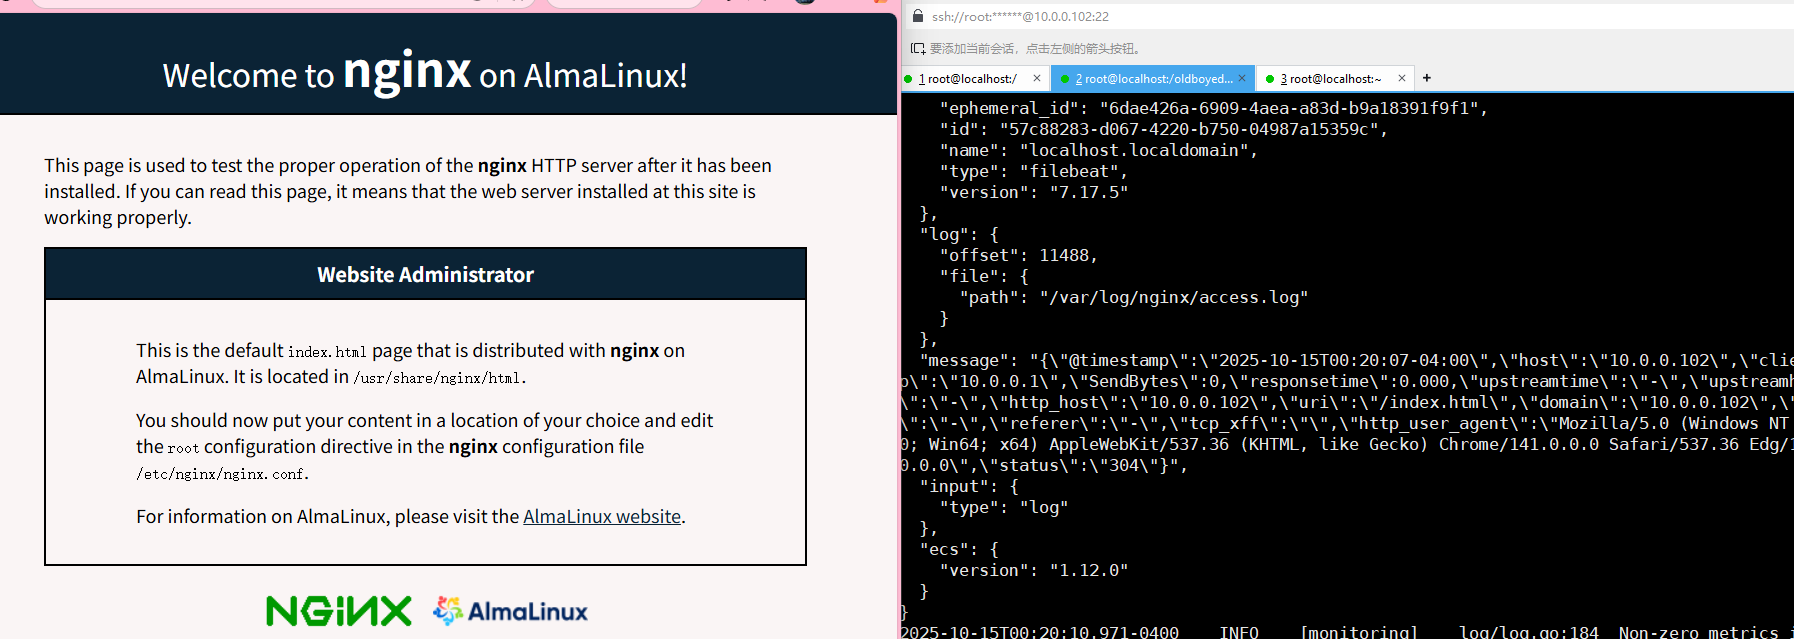Click the /usr/share/nginx/html path text
Viewport: 1794px width, 639px height.
point(437,378)
